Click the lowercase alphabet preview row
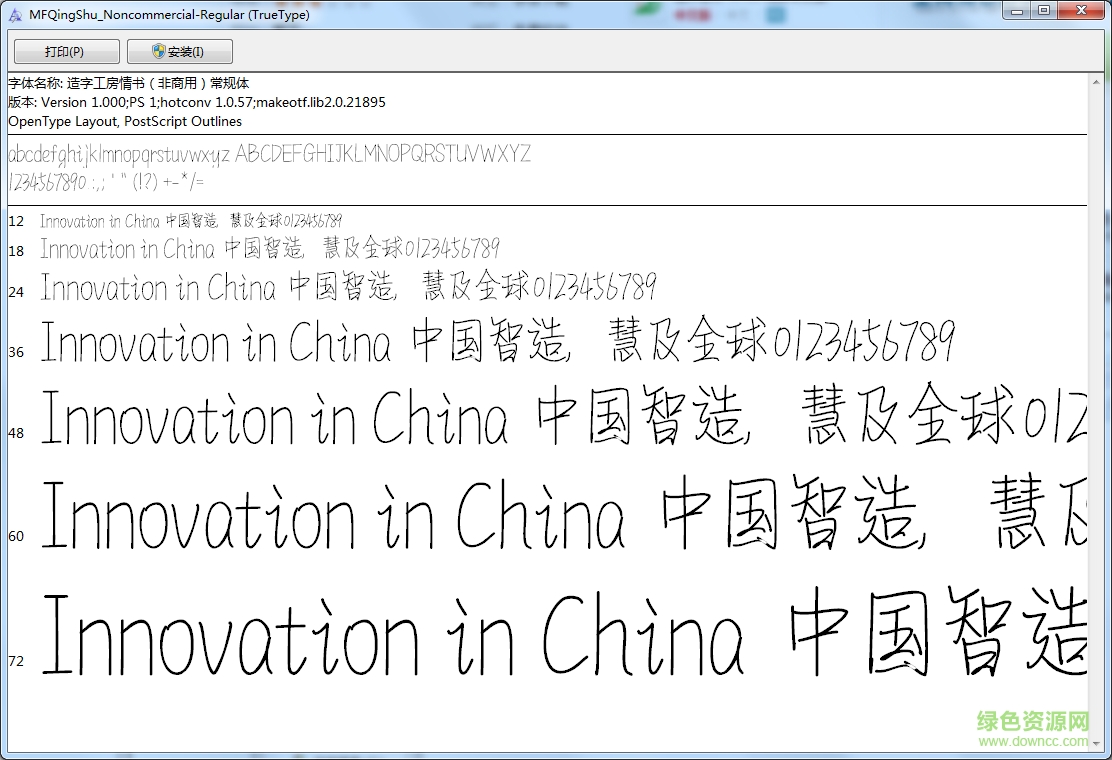1112x760 pixels. point(270,154)
